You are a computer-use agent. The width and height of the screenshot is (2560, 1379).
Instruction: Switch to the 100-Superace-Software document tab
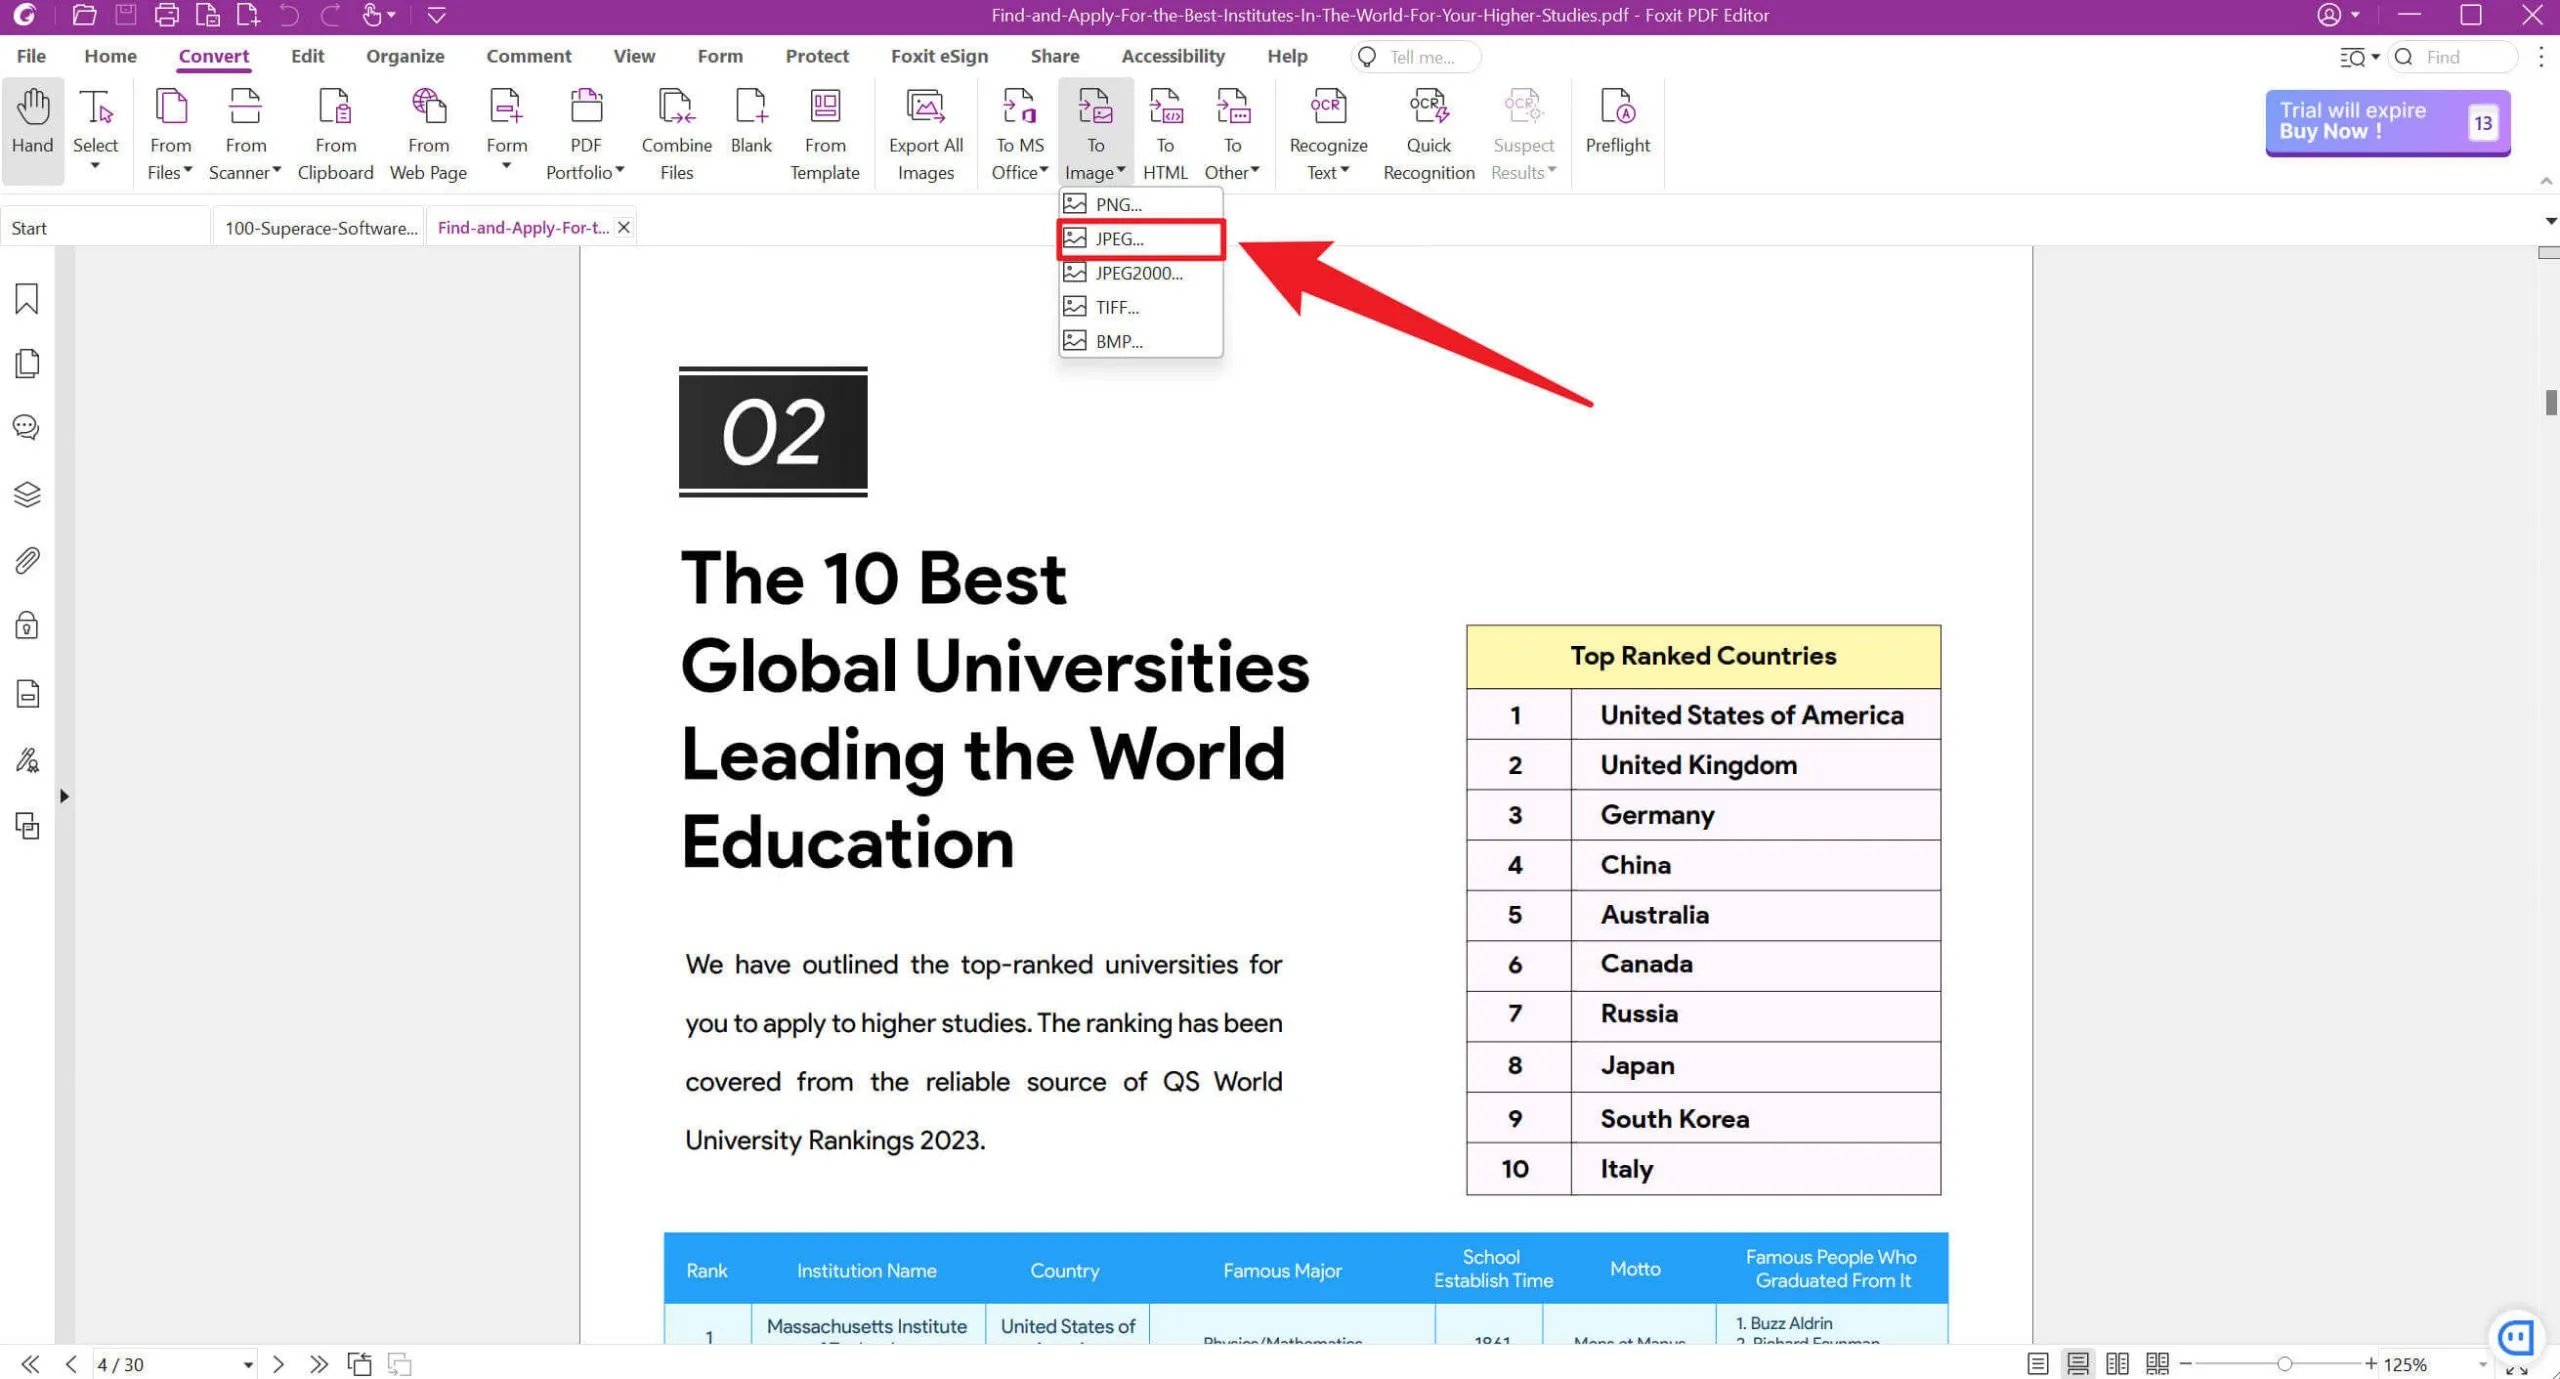pos(318,227)
